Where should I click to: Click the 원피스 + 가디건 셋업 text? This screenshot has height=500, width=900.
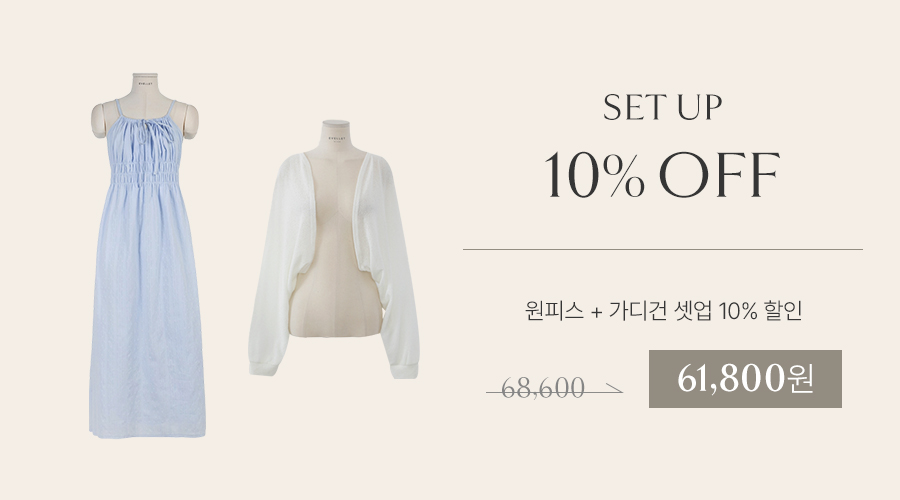click(618, 311)
